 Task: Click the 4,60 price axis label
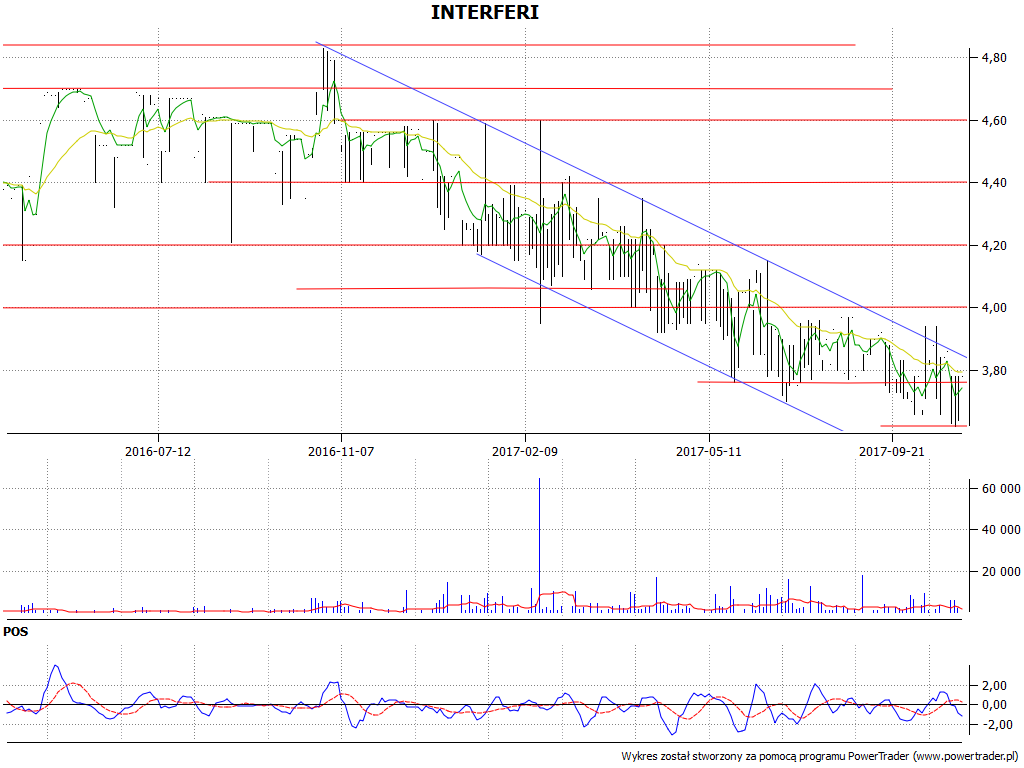point(993,121)
